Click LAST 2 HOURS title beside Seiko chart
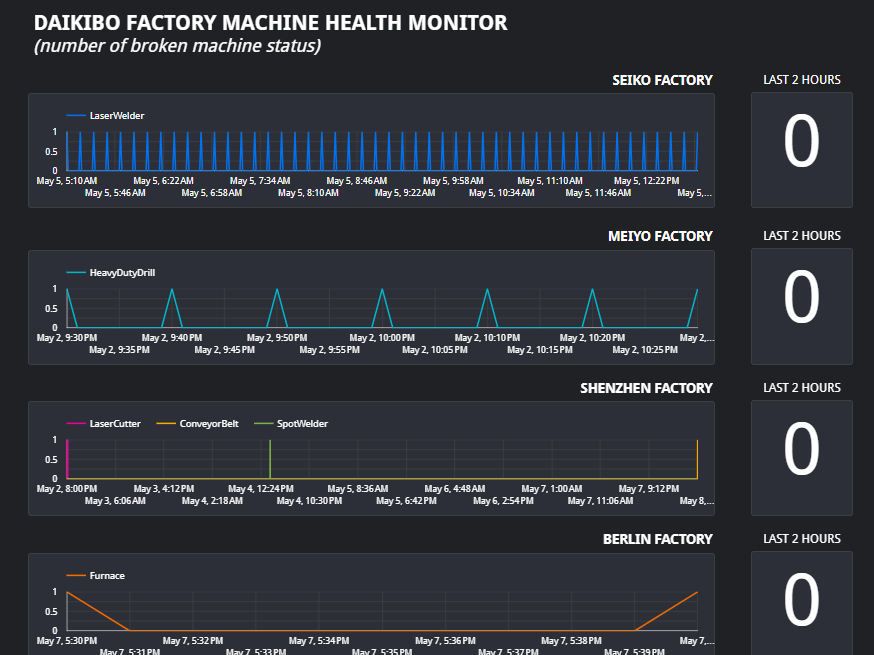874x655 pixels. pyautogui.click(x=801, y=80)
